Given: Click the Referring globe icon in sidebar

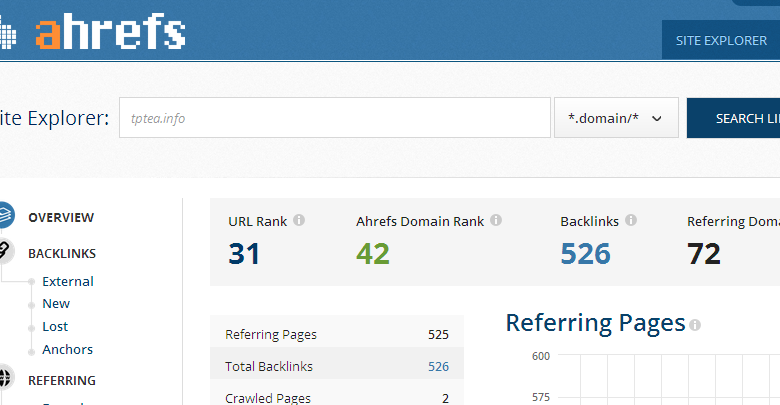Looking at the screenshot, I should (x=5, y=378).
